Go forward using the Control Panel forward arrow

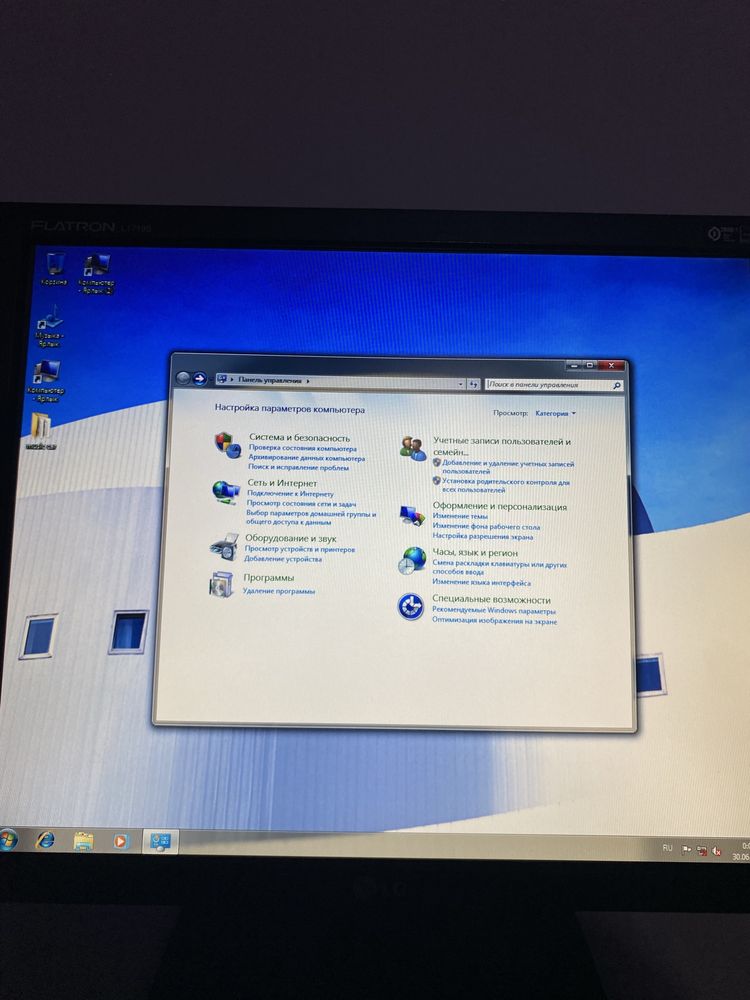[x=199, y=379]
